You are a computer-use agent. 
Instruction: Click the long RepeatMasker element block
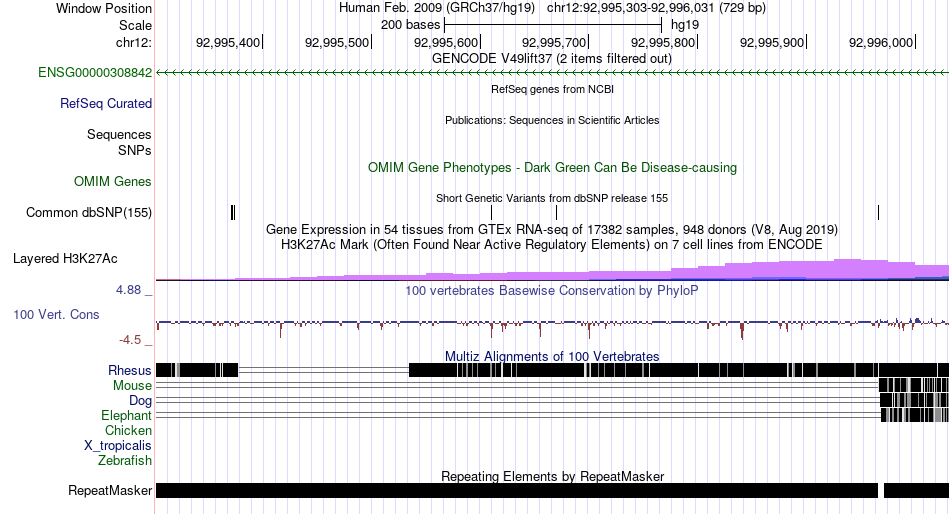click(x=517, y=490)
